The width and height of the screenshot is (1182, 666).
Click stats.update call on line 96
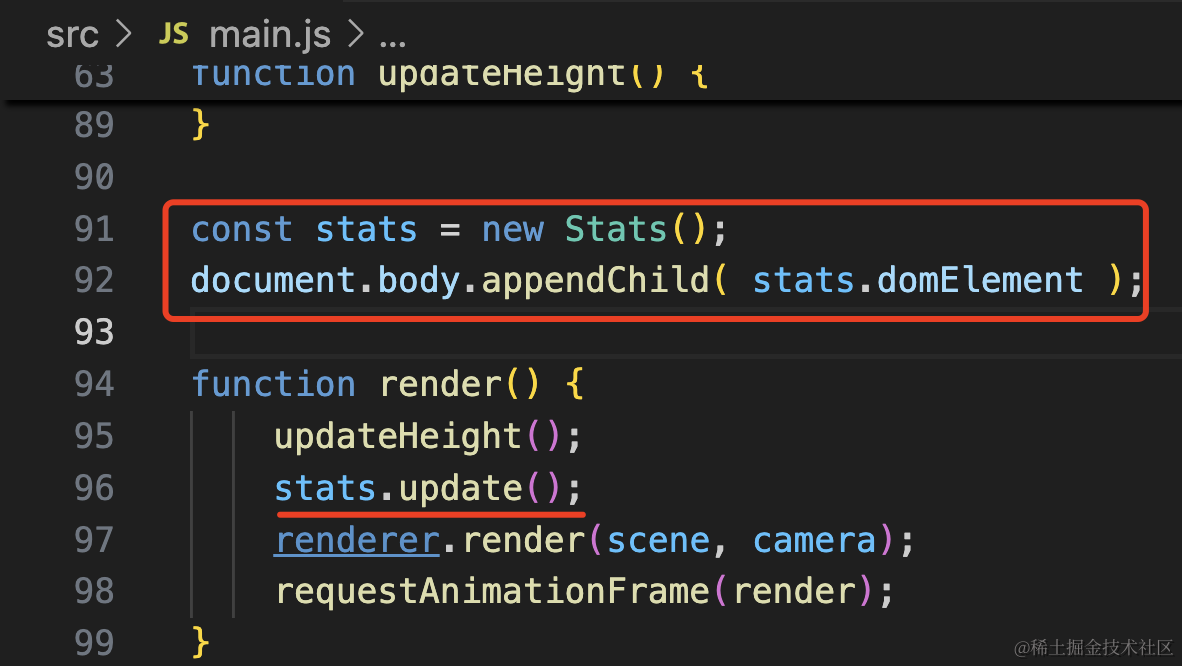pos(427,488)
